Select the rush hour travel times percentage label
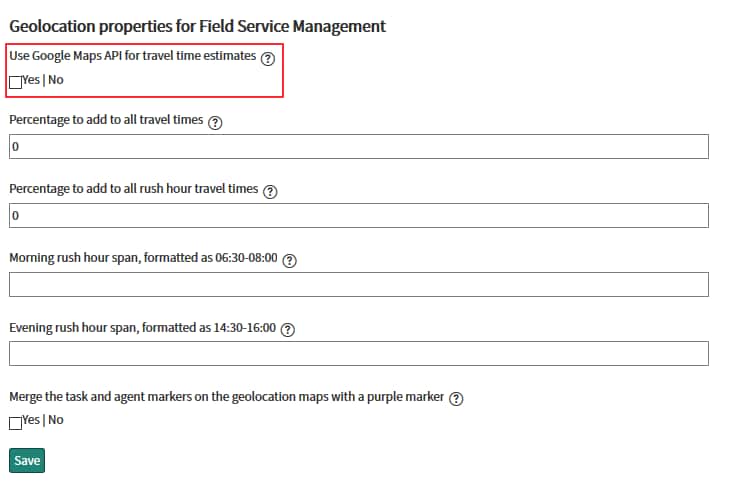 [x=133, y=189]
